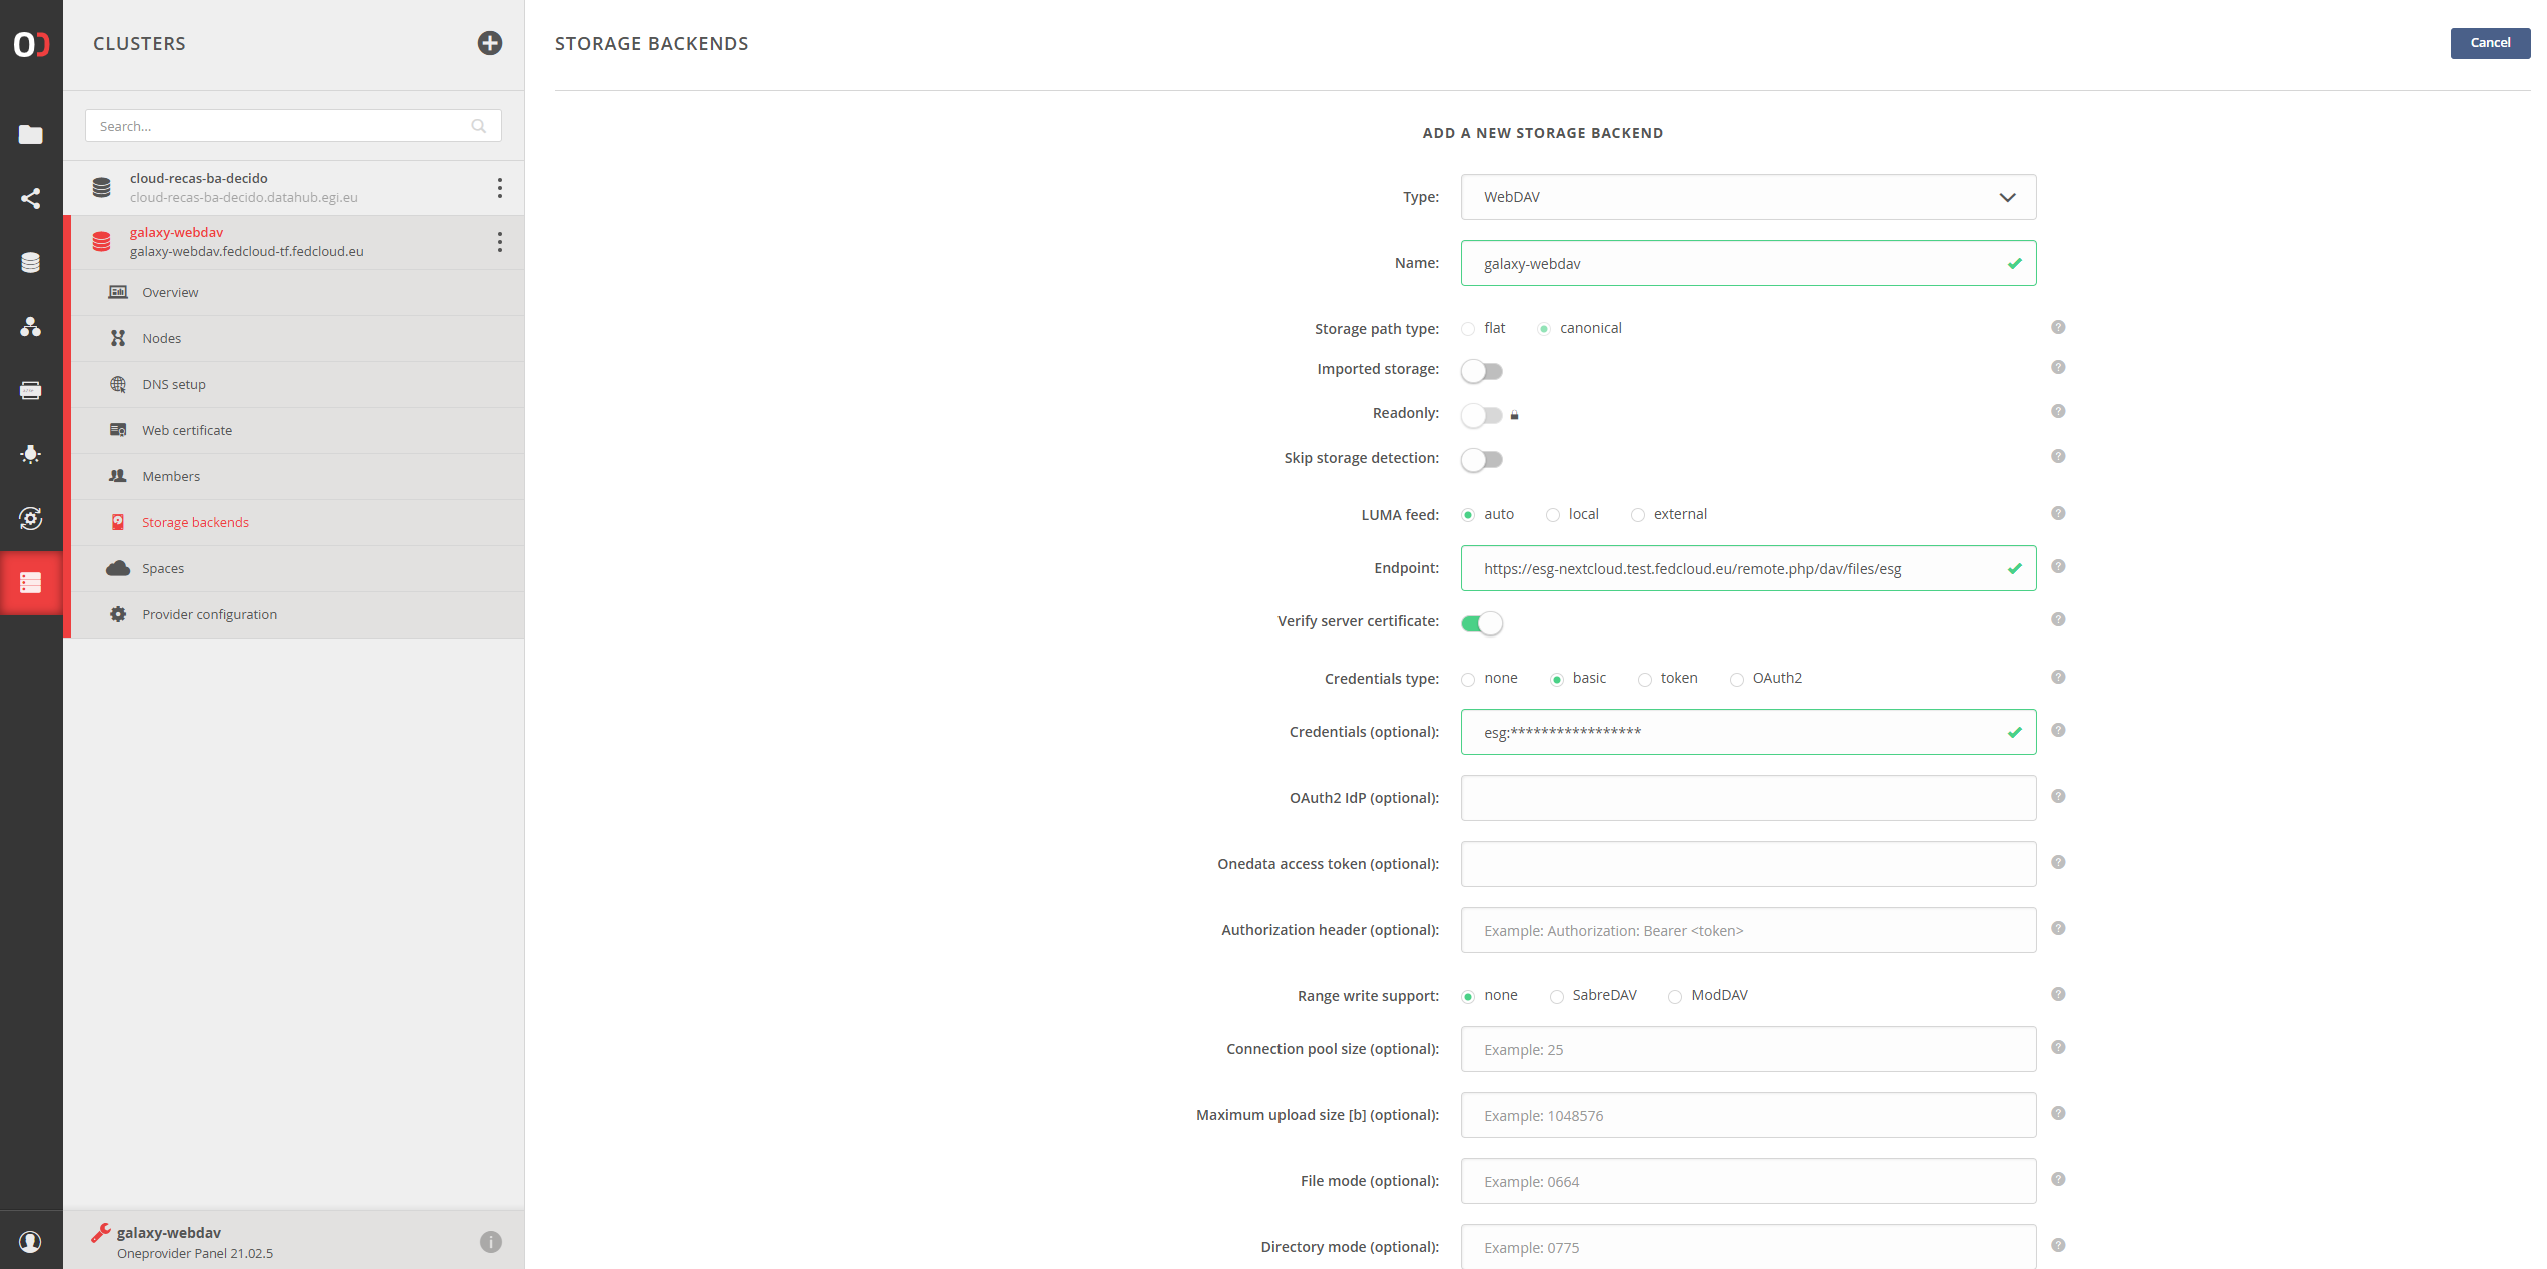
Task: Go to Web certificate section
Action: (x=187, y=430)
